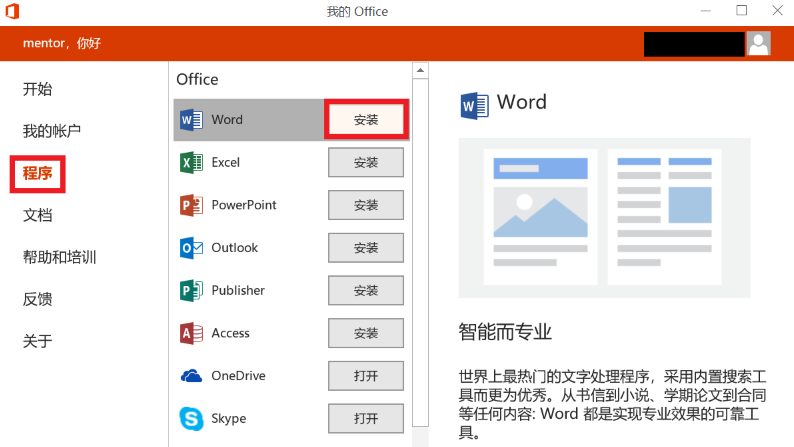Click the Word row label in the list
Viewport: 794px width, 447px height.
pos(227,119)
